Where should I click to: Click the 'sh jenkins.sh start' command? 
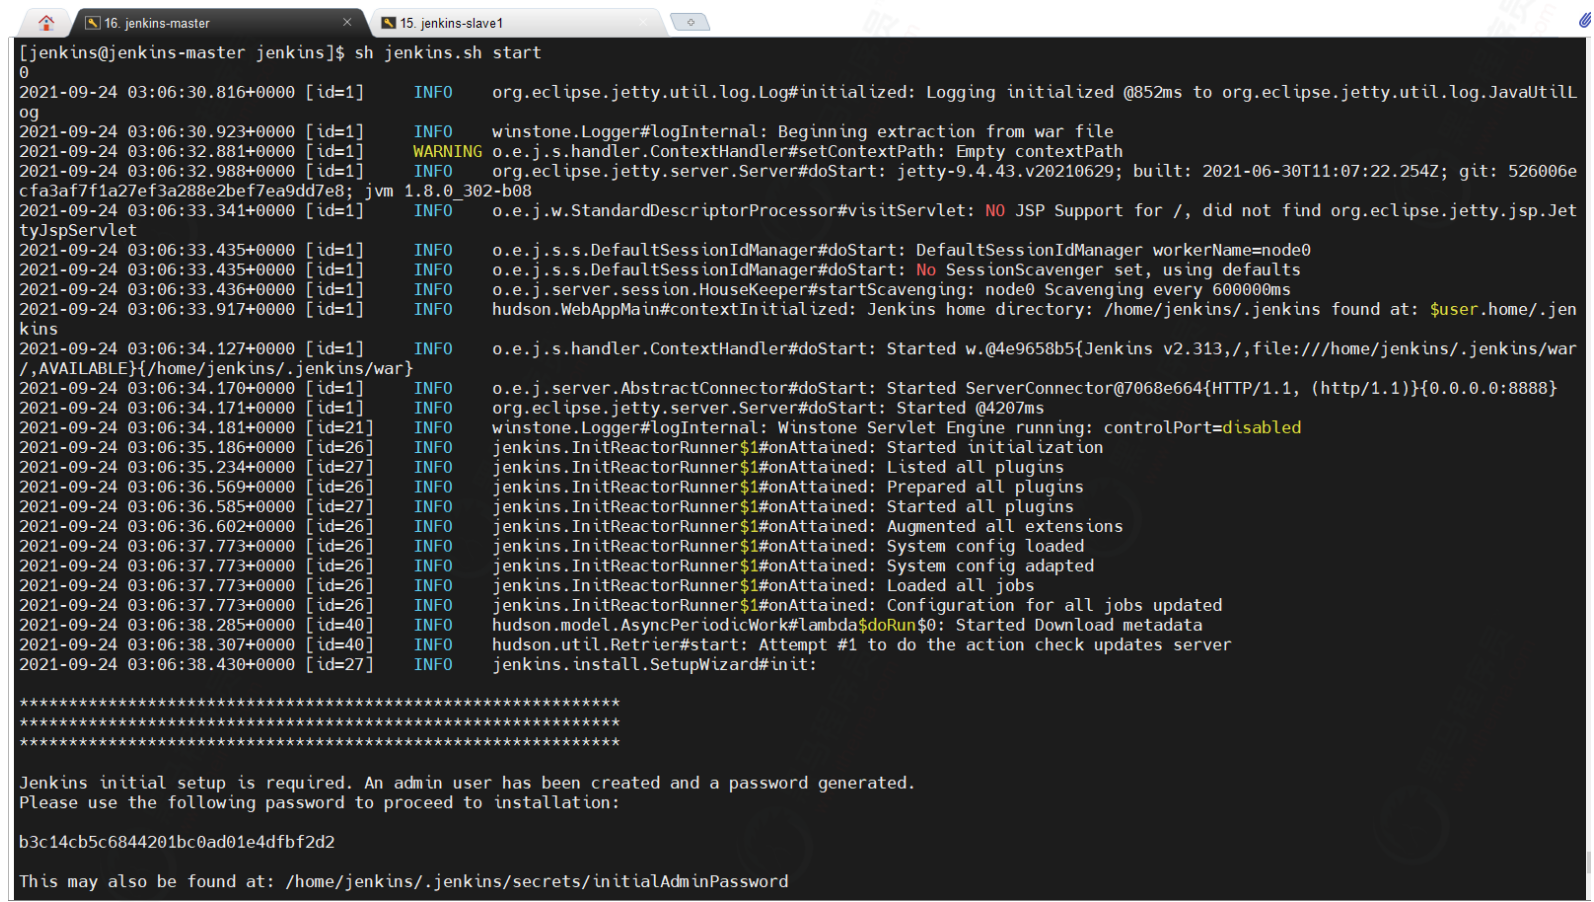click(447, 52)
